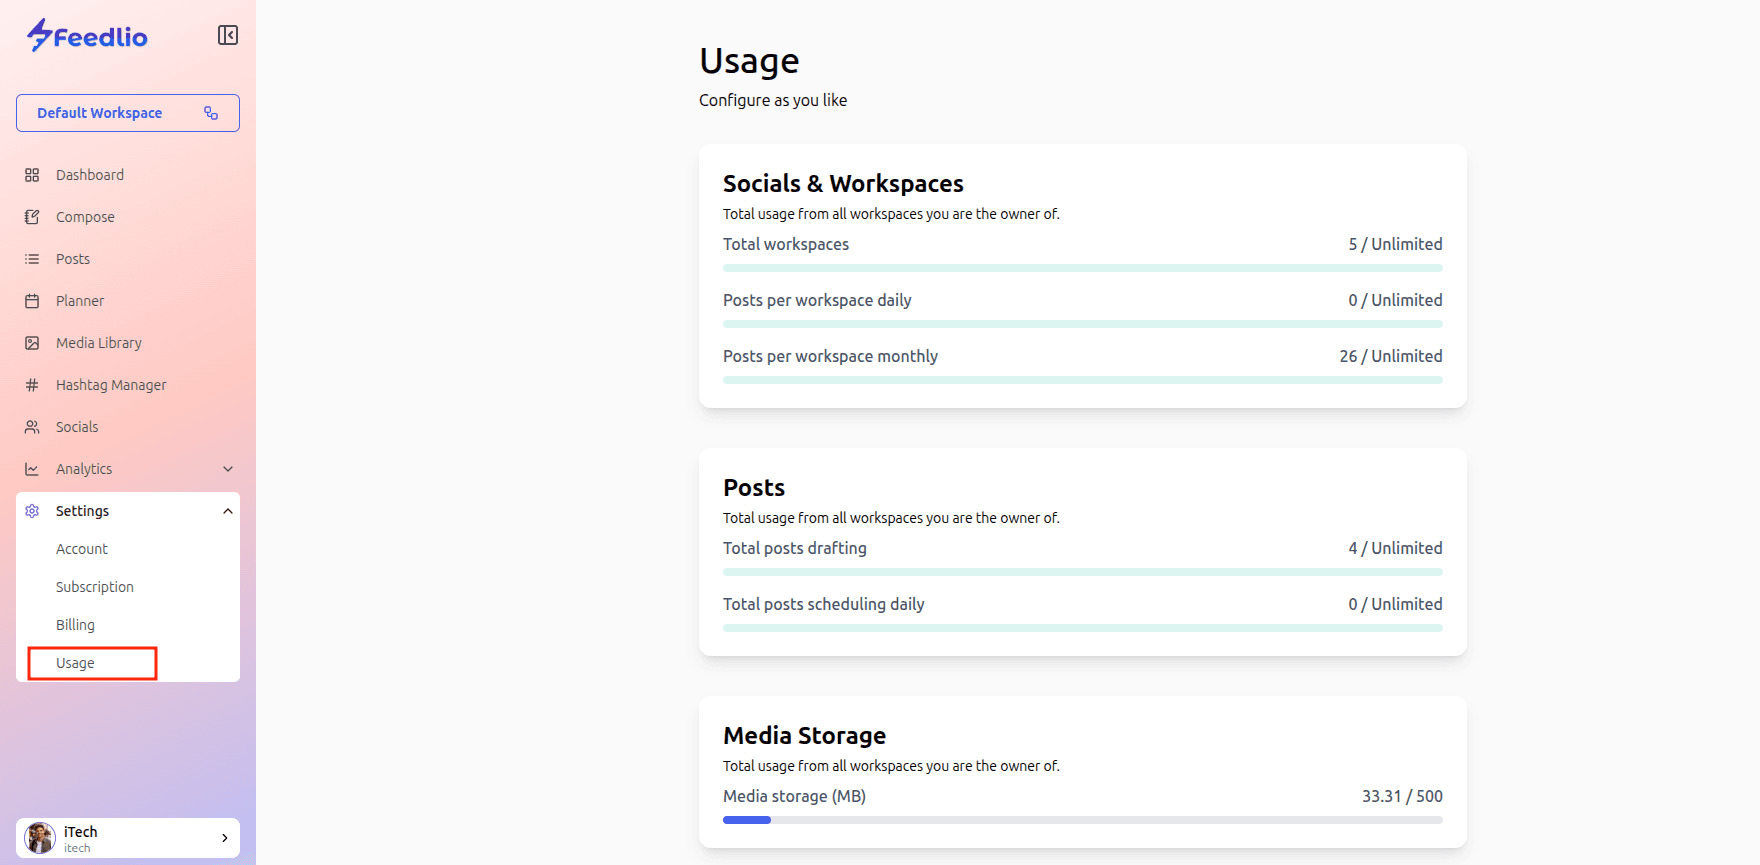
Task: Click the Planner calendar icon
Action: 32,301
